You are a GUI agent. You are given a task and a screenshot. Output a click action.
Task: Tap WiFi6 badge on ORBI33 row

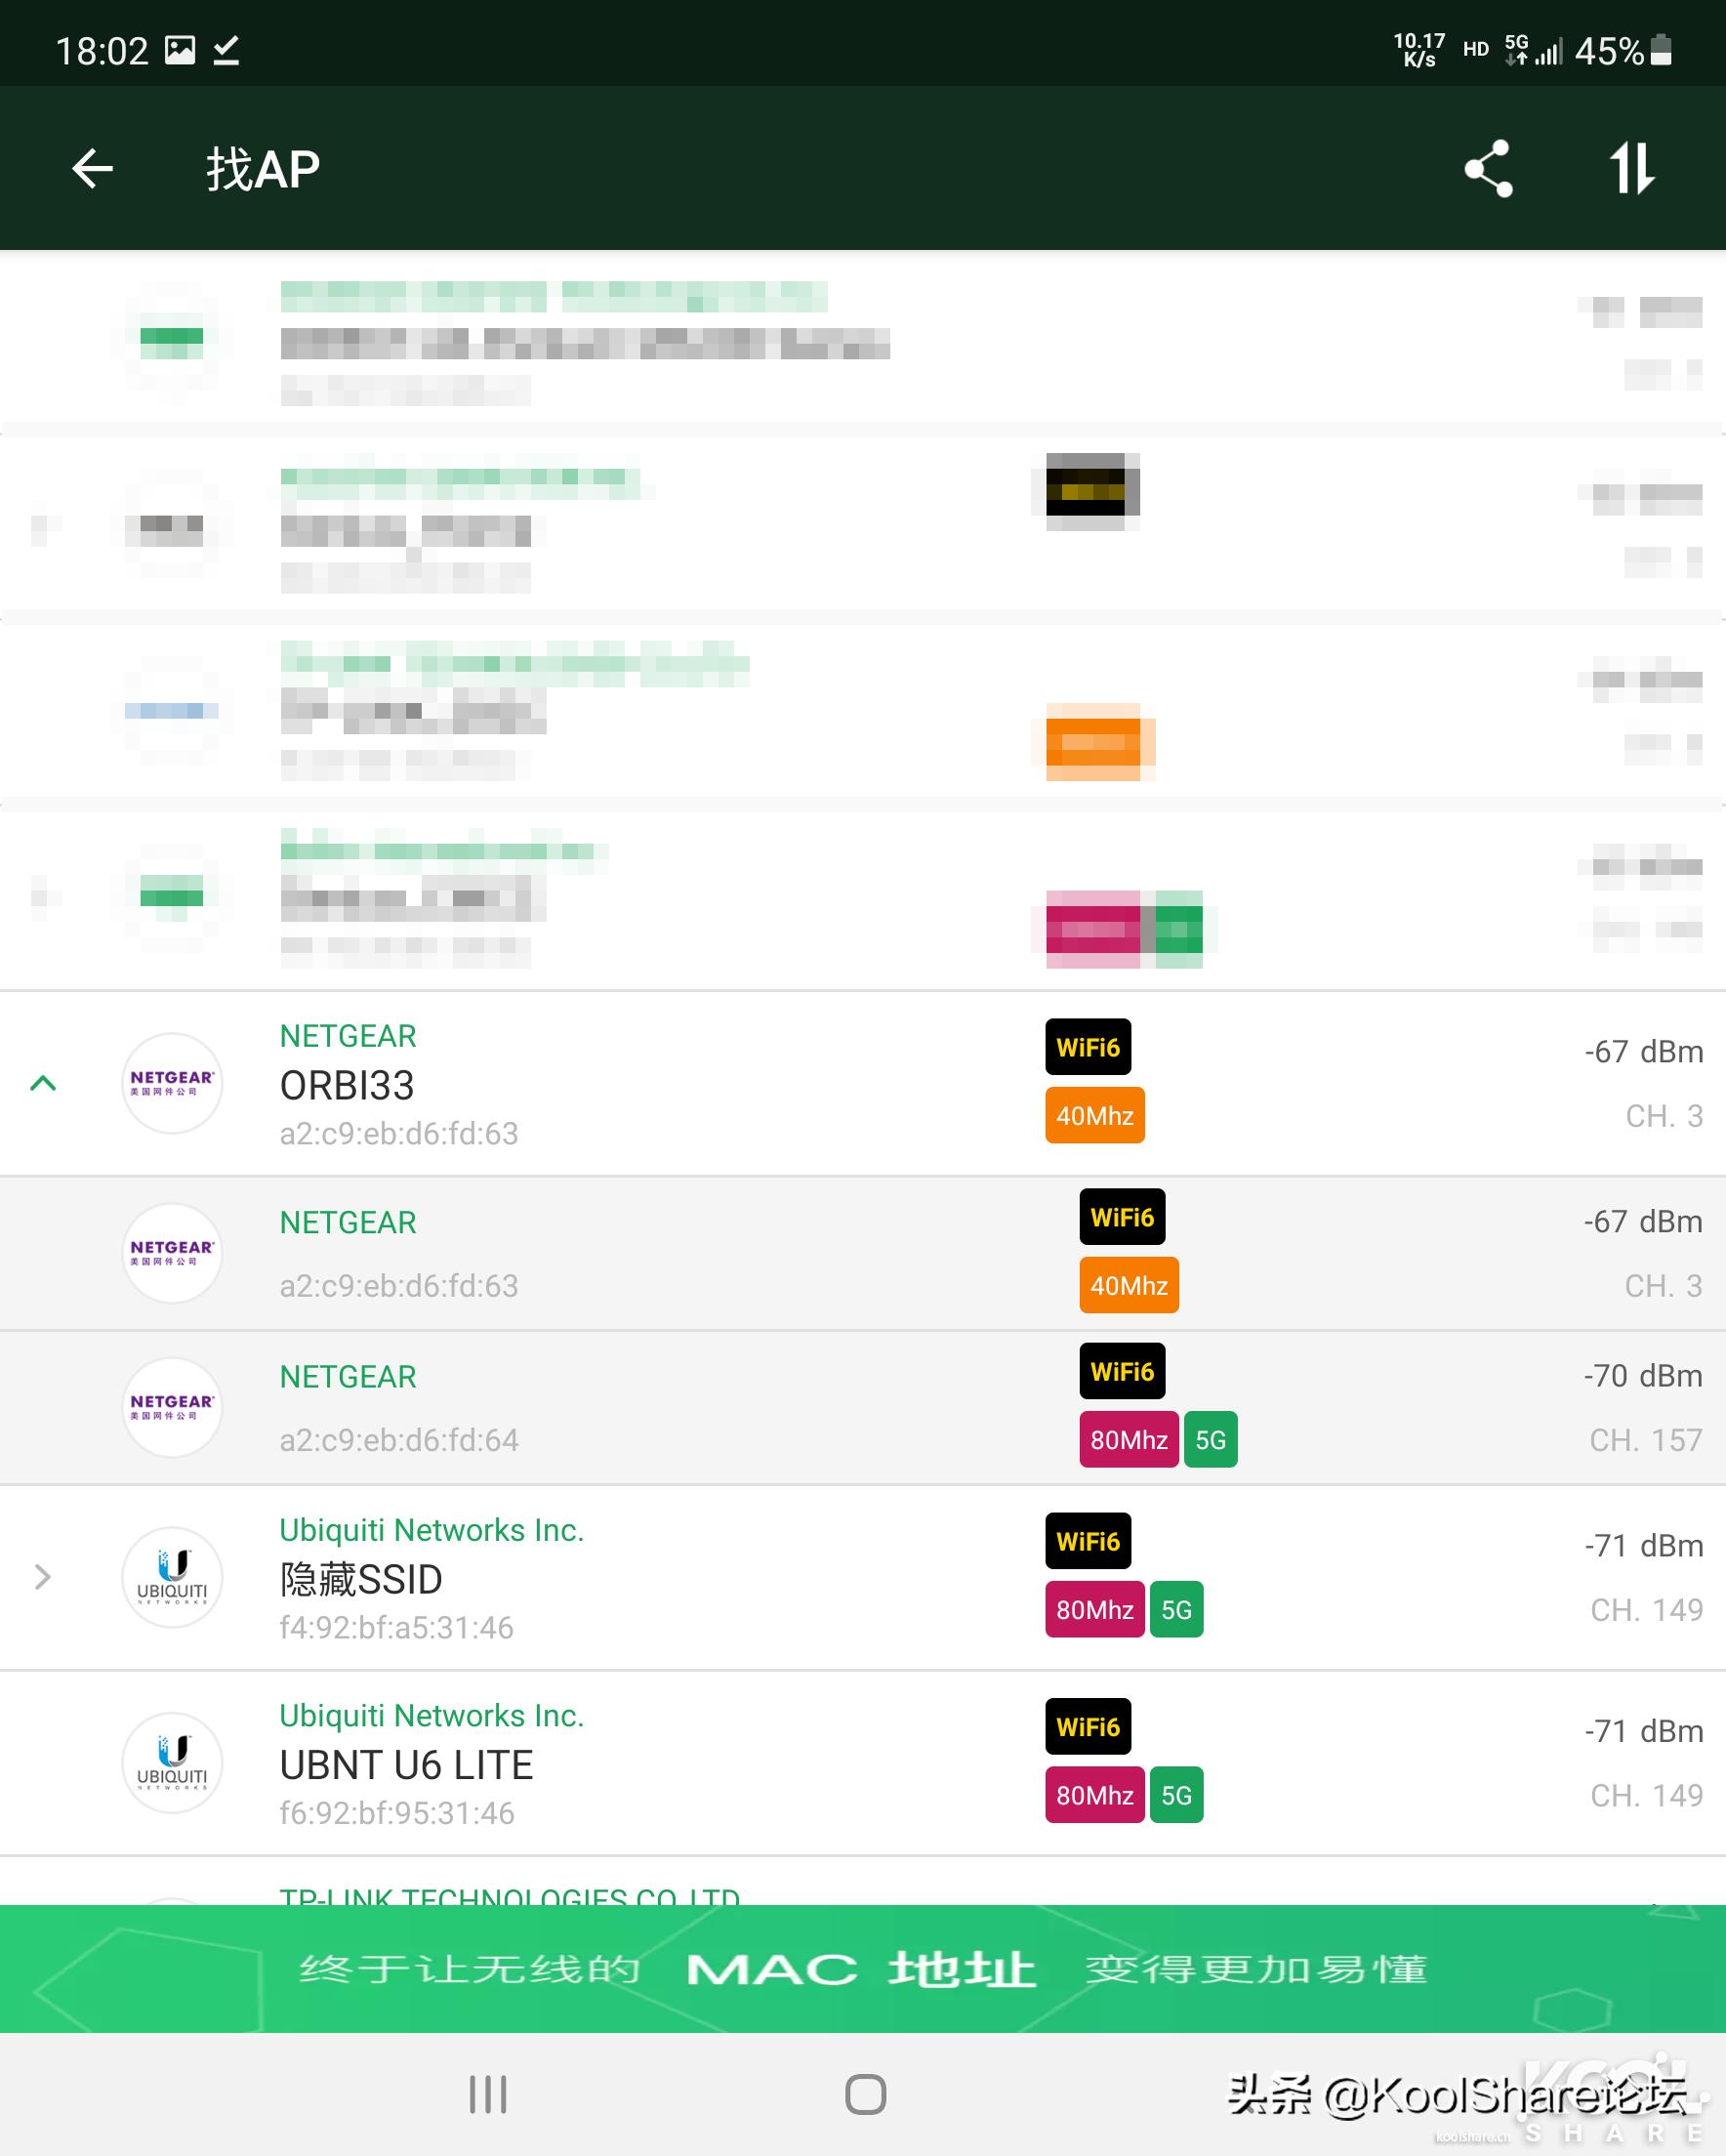1088,1047
